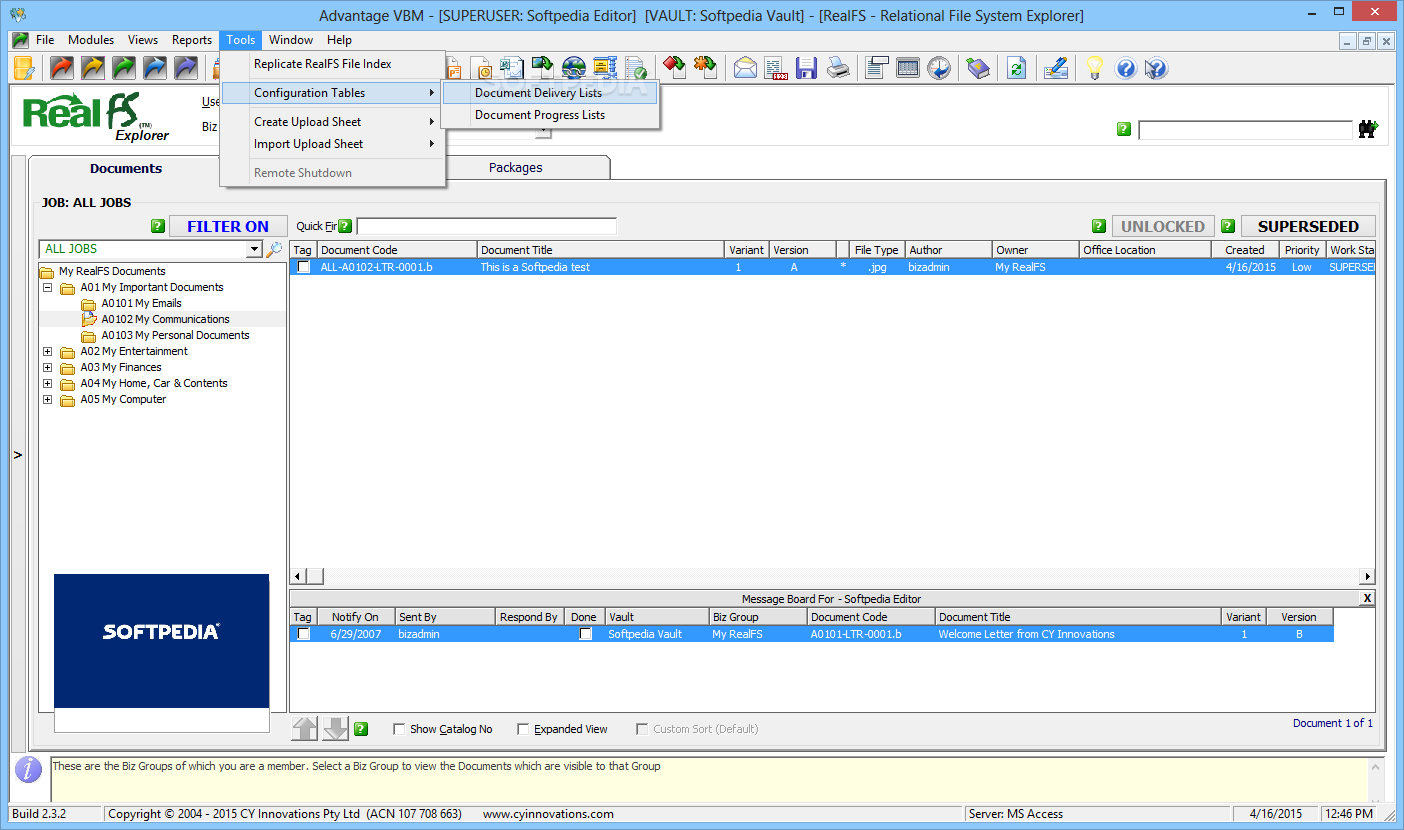This screenshot has height=830, width=1404.
Task: Enable Show Catalog No checkbox
Action: pyautogui.click(x=400, y=729)
